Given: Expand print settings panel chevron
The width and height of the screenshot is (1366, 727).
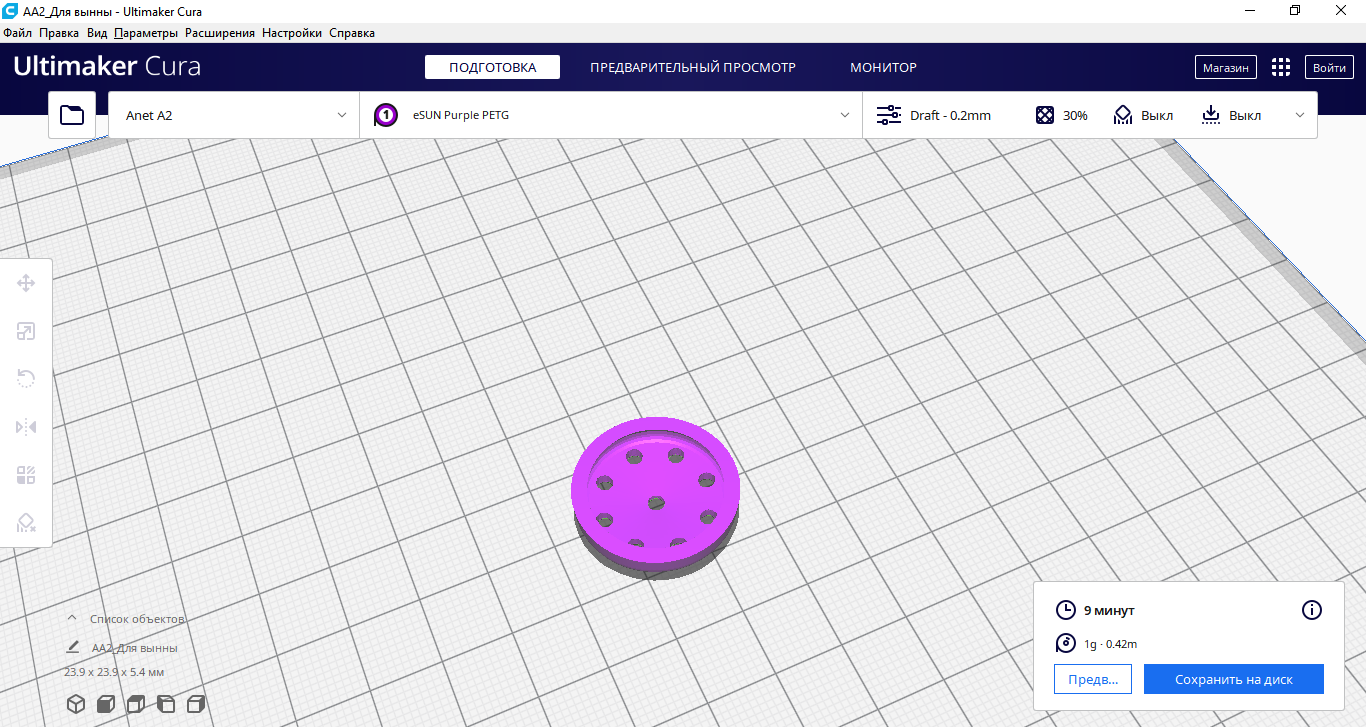Looking at the screenshot, I should 1300,115.
